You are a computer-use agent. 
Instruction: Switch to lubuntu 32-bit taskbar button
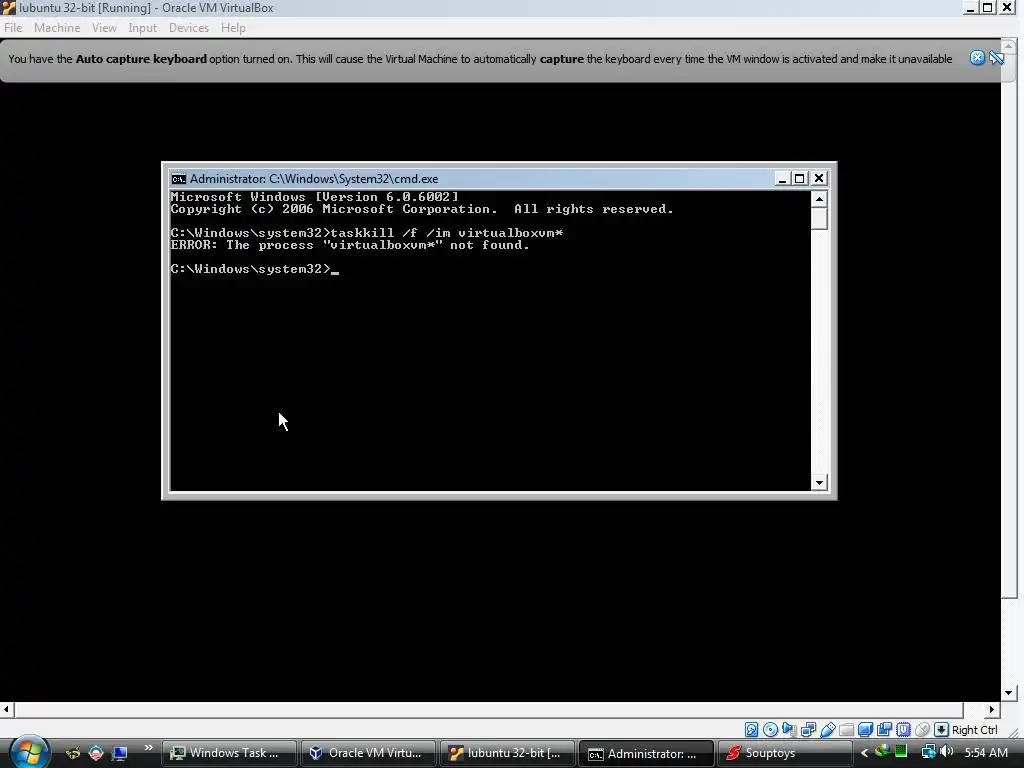[x=507, y=753]
